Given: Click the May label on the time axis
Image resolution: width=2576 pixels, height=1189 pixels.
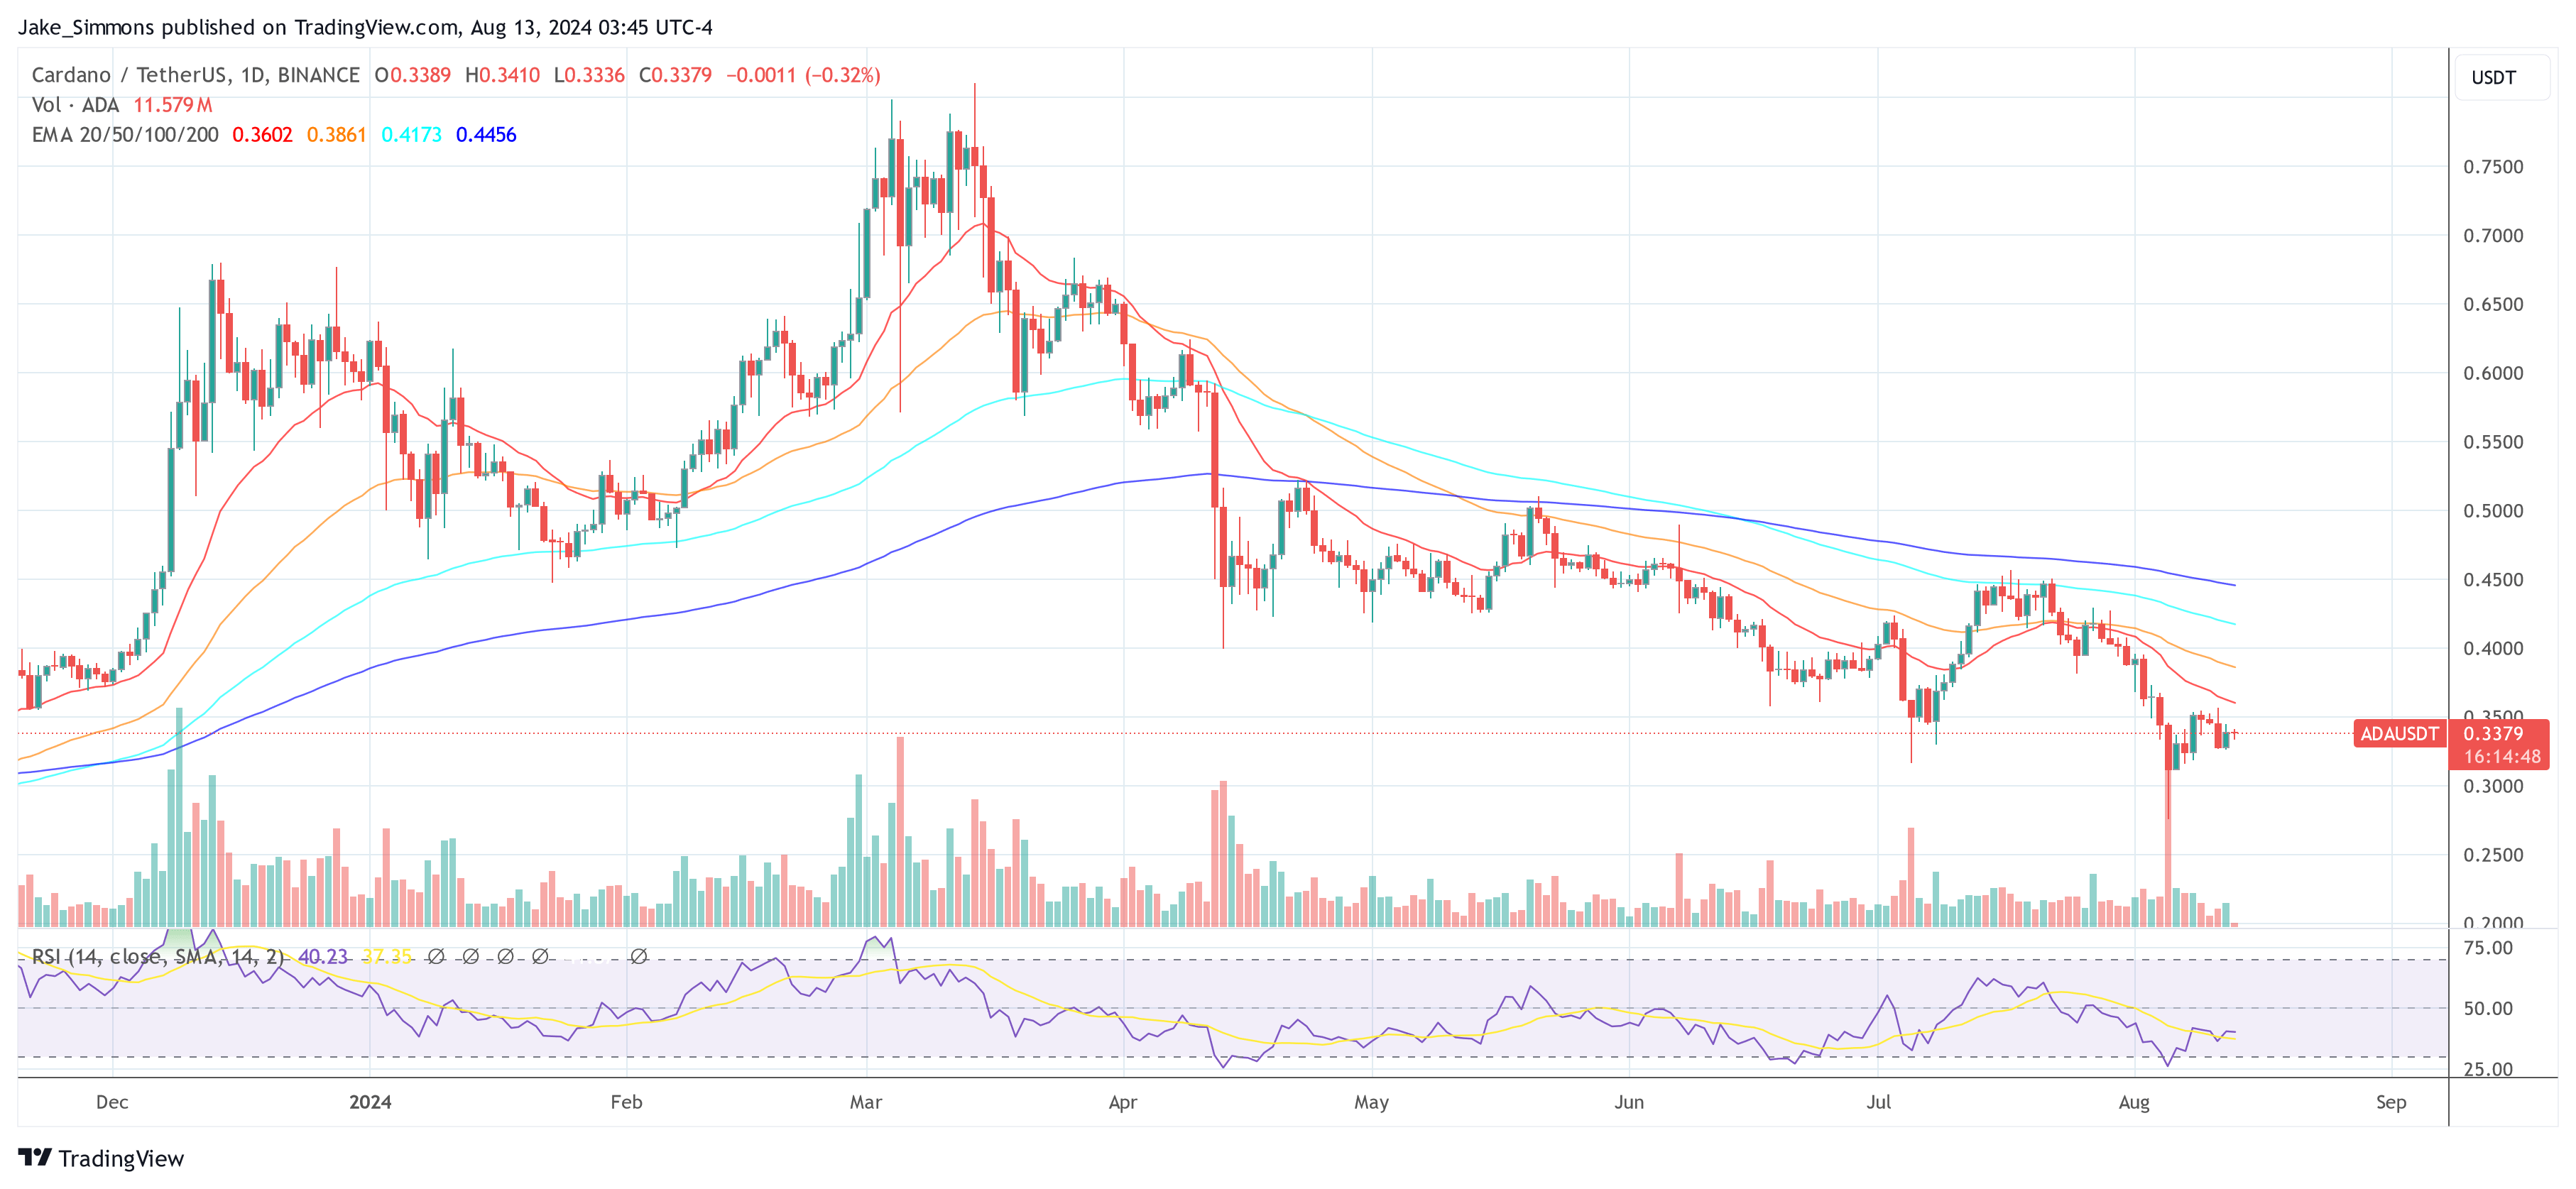Looking at the screenshot, I should pos(1372,1102).
